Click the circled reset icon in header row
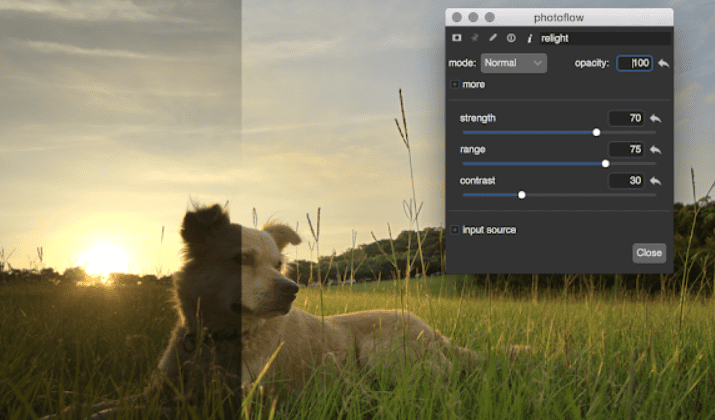 point(511,38)
